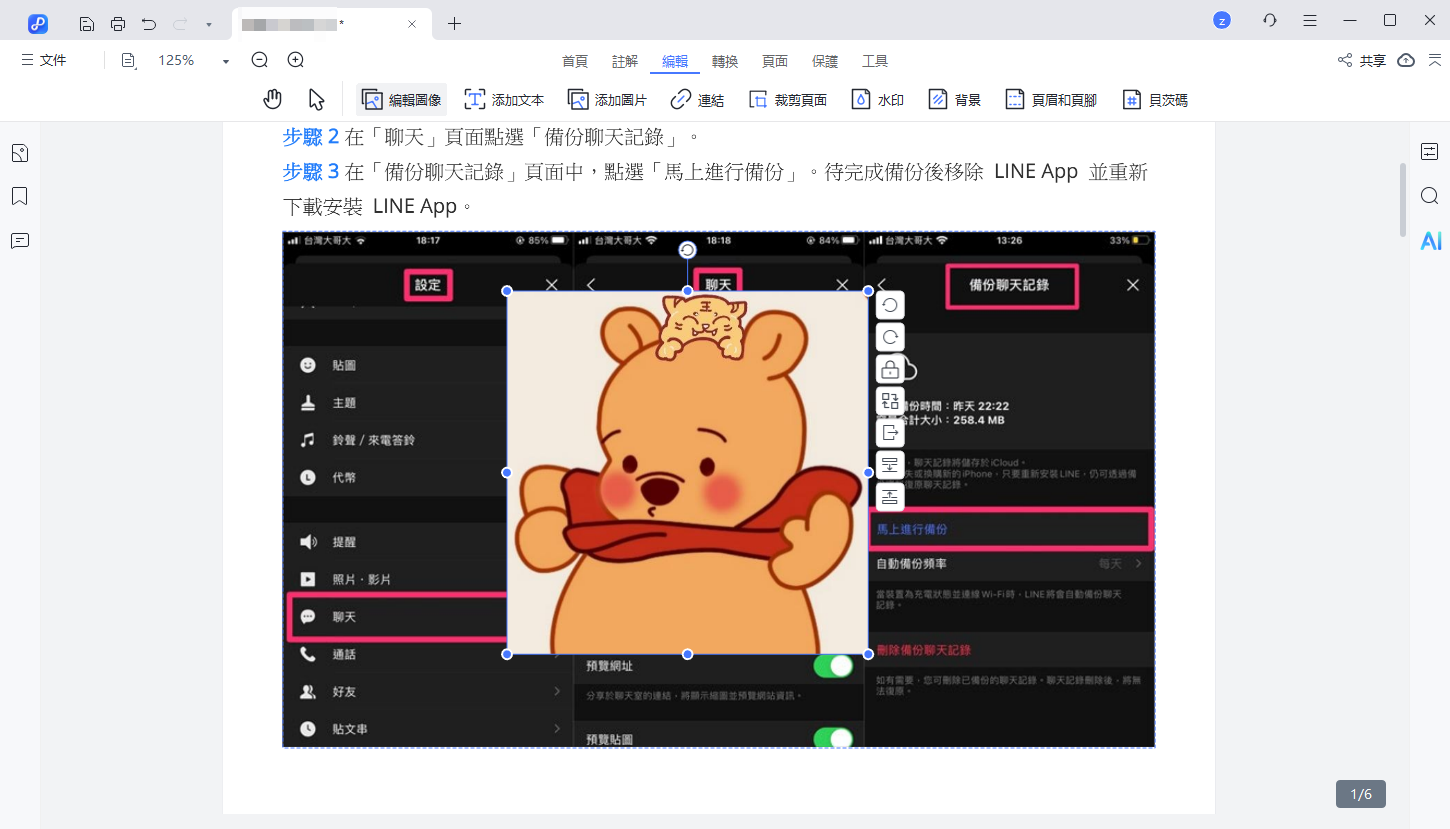Click the 1/6 page indicator
This screenshot has height=829, width=1450.
coord(1361,794)
